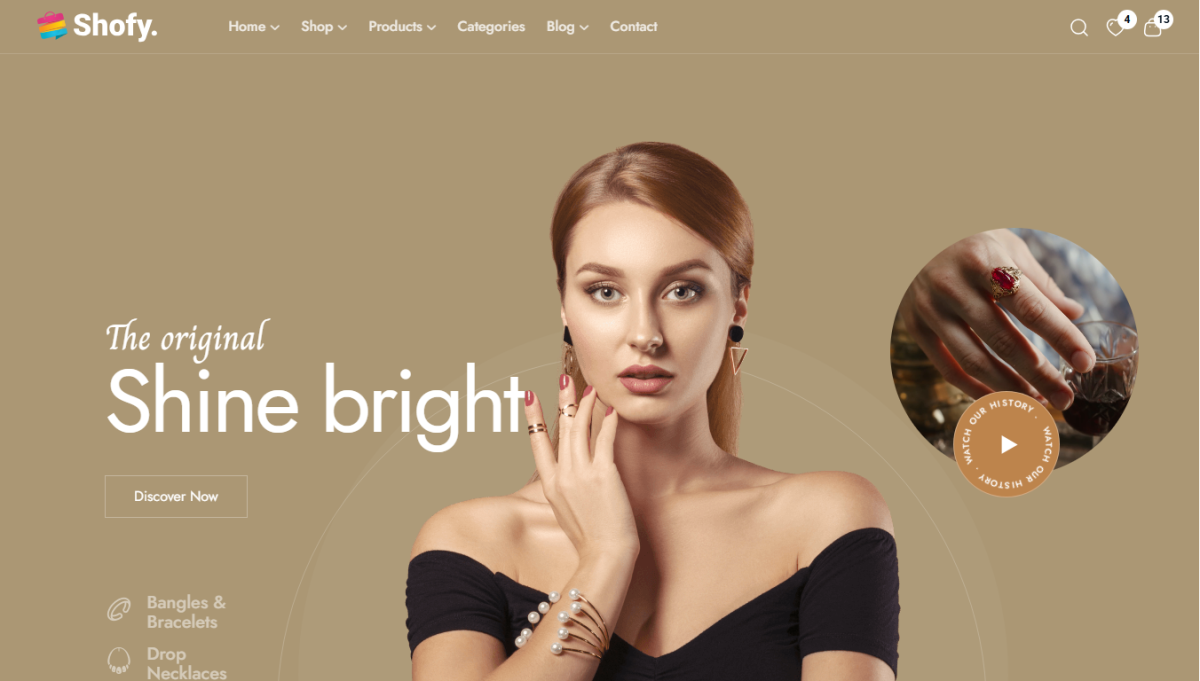Go to the Categories menu item
This screenshot has height=681, width=1200.
491,27
